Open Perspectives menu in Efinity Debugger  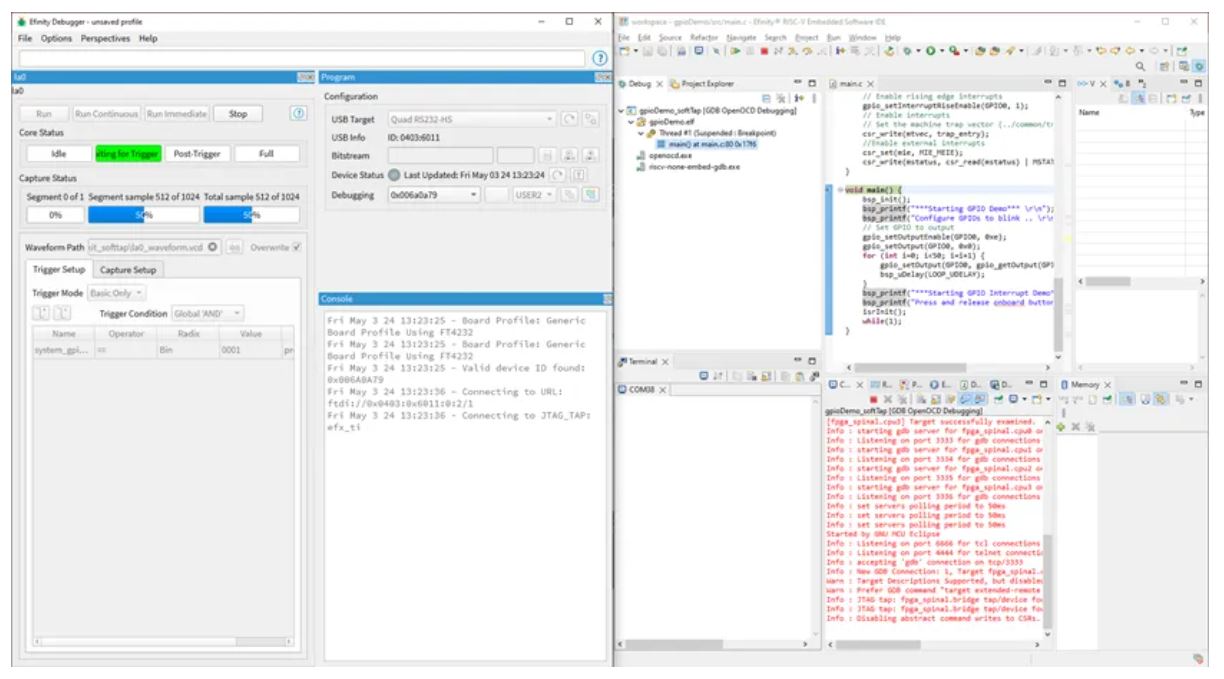point(107,38)
